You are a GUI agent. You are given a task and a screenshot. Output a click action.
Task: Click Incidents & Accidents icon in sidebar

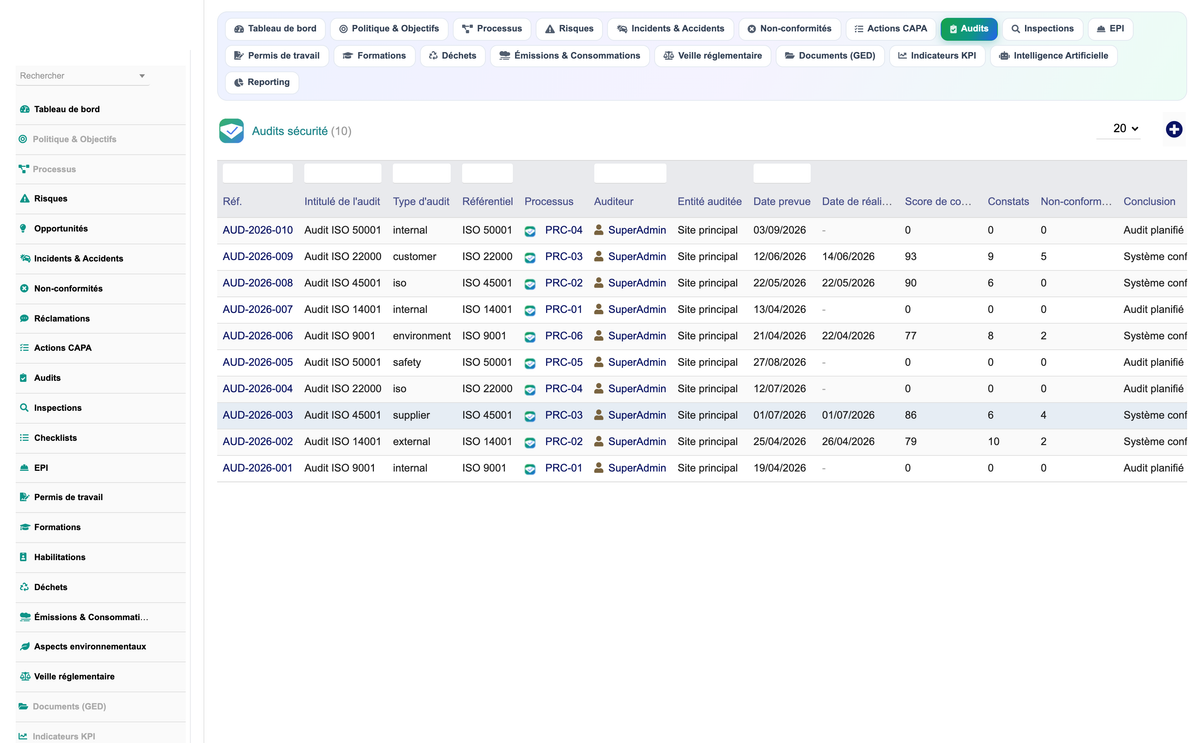(x=24, y=259)
